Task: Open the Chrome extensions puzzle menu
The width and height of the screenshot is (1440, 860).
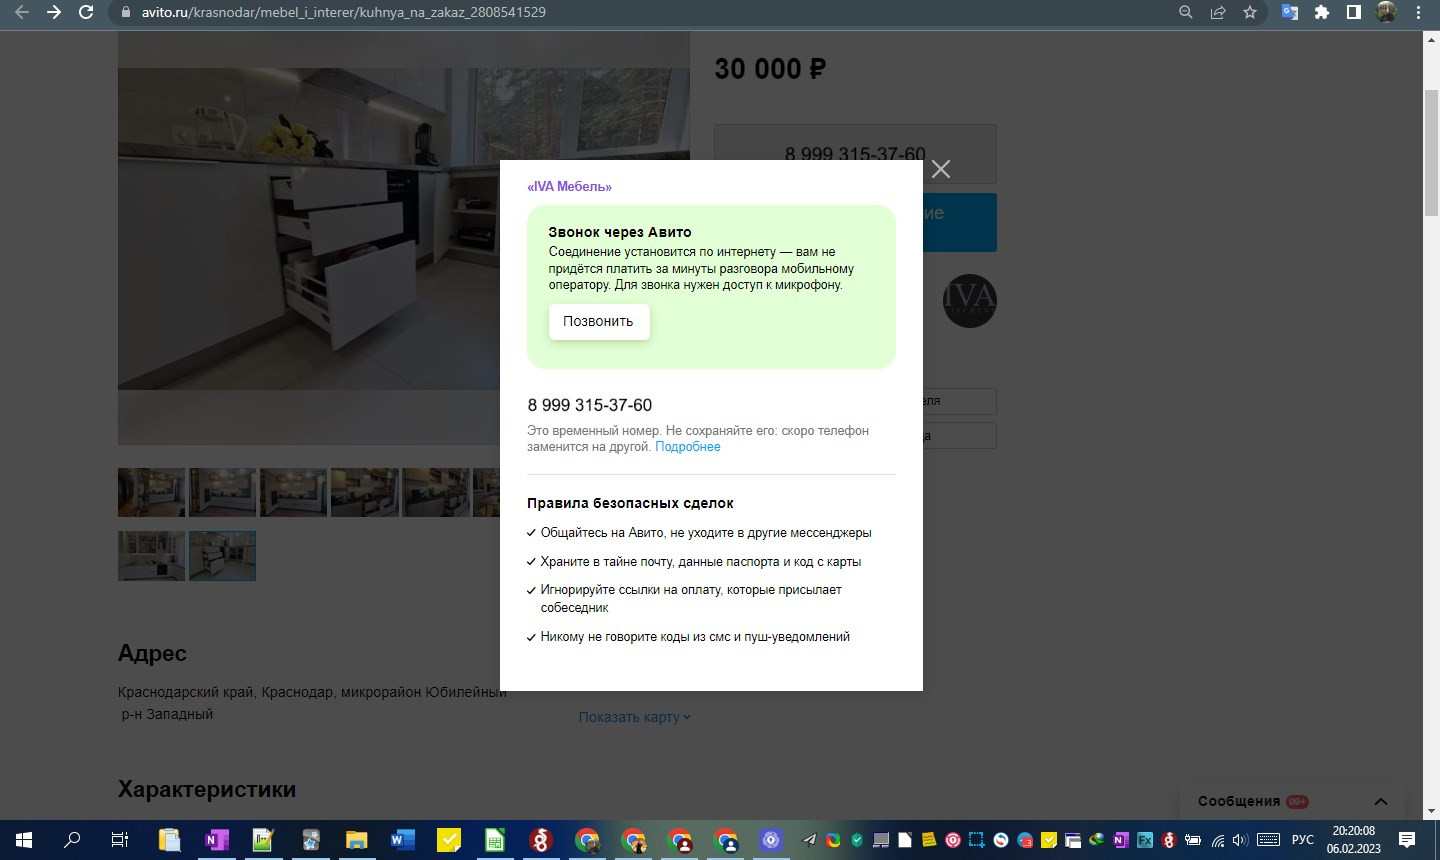Action: (1322, 12)
